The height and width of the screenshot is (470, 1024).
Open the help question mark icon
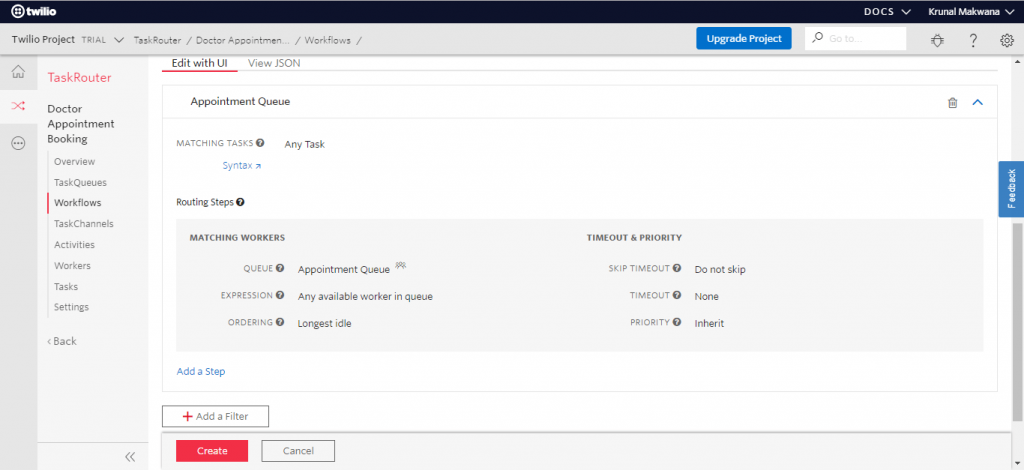click(x=973, y=40)
